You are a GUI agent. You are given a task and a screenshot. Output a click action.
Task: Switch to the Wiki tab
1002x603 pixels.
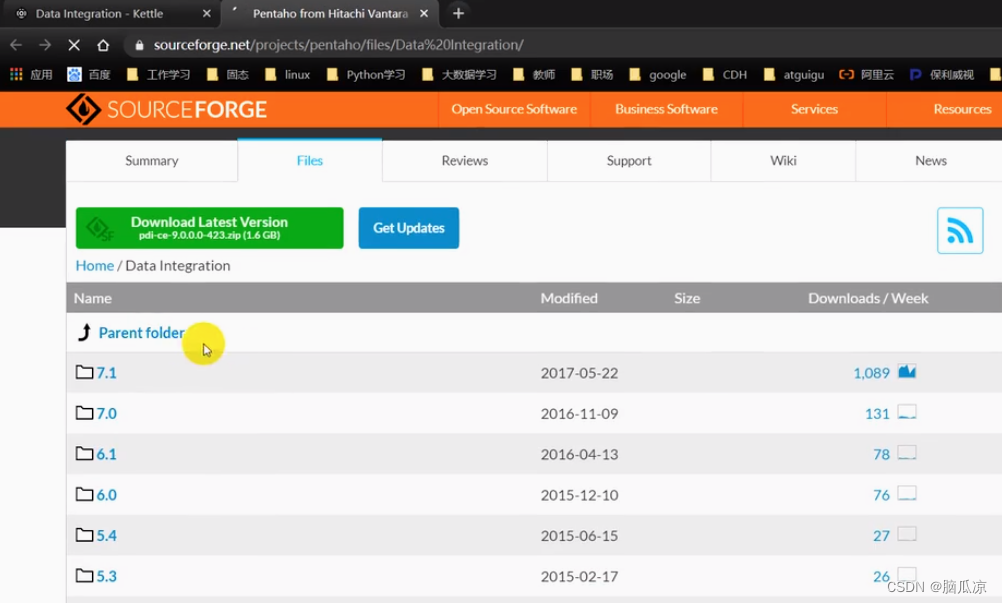(783, 161)
